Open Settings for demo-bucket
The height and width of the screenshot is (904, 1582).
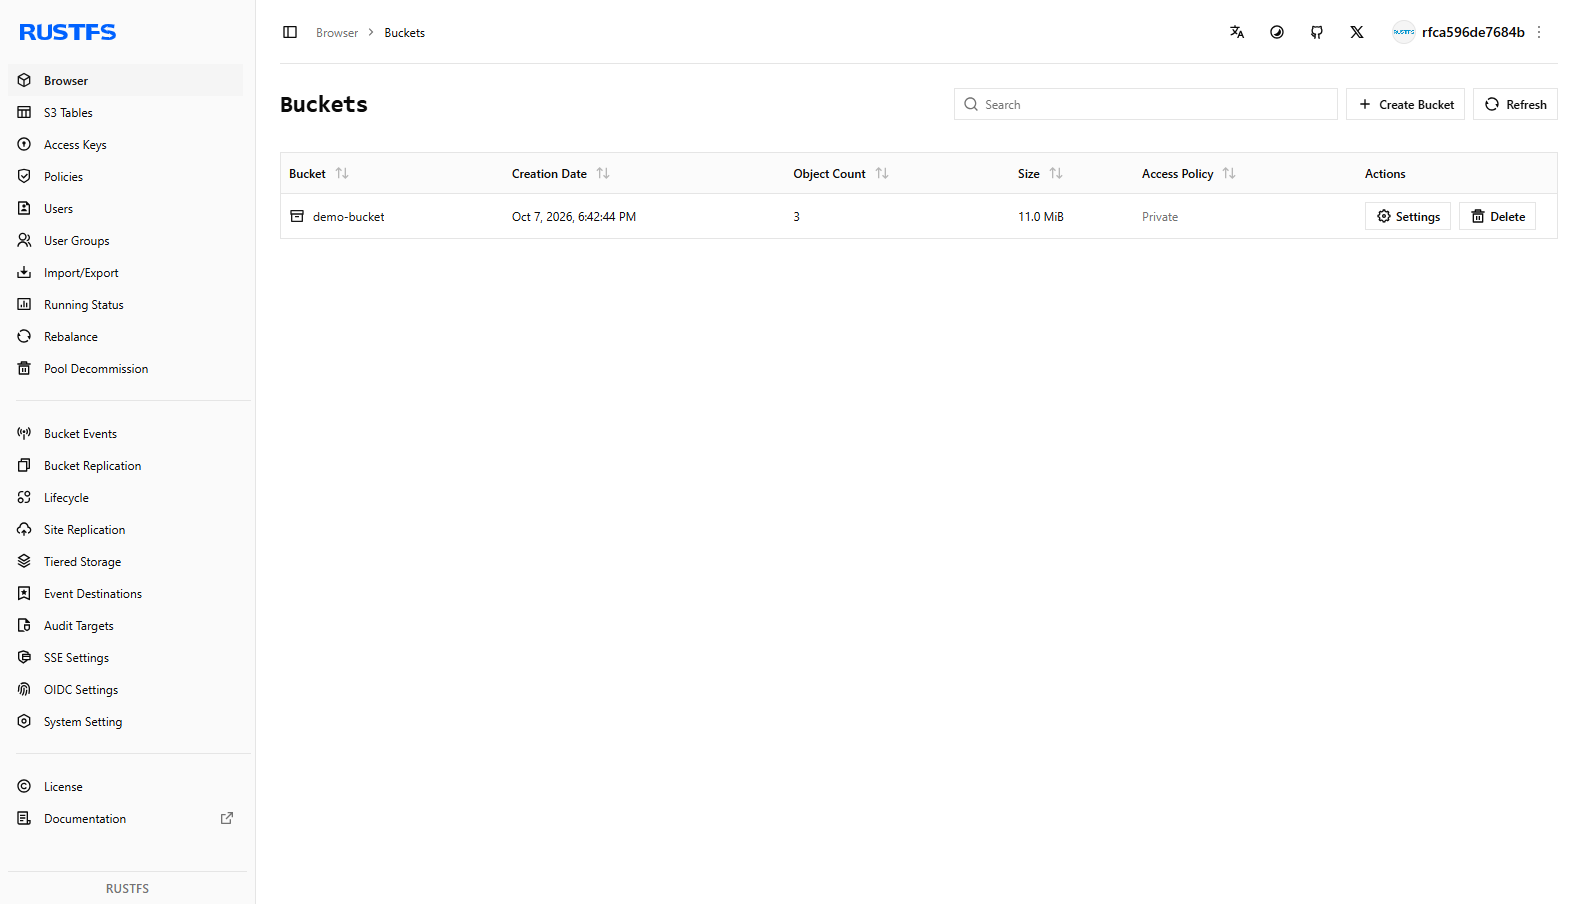1408,216
